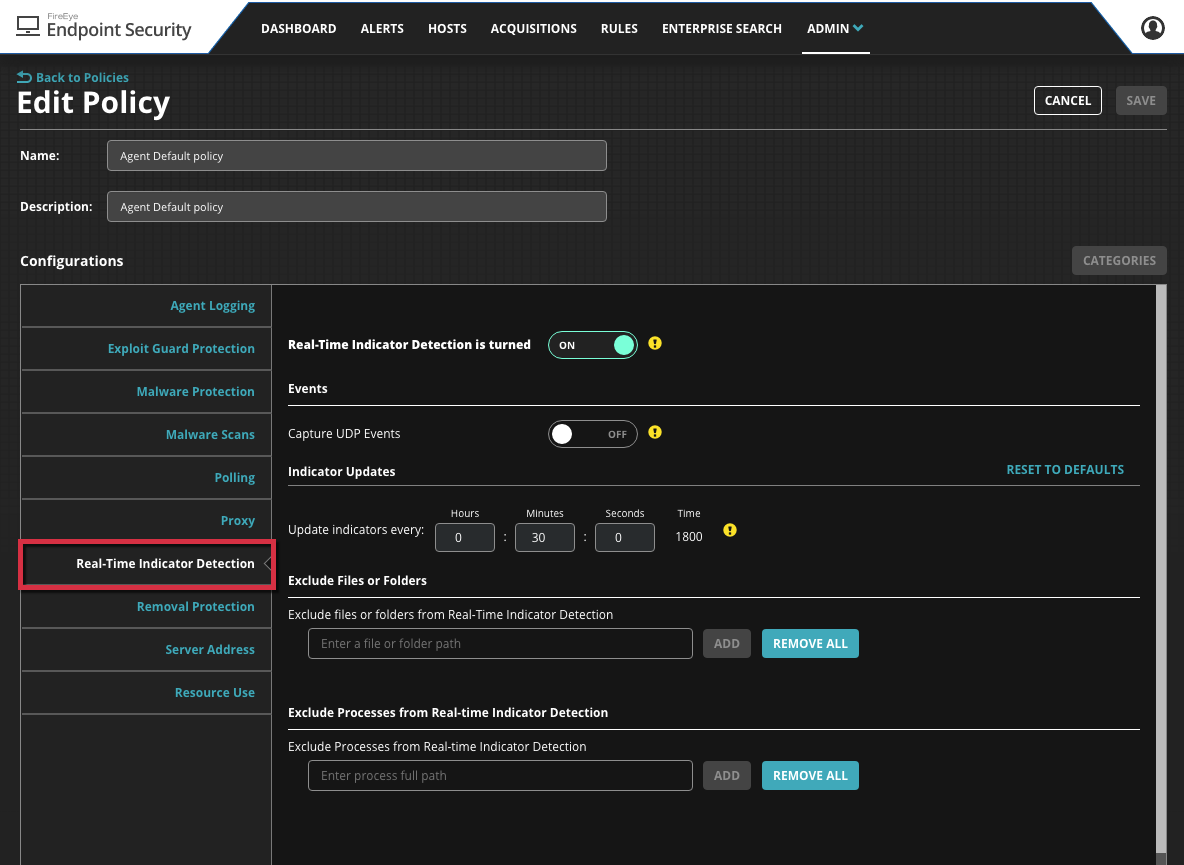
Task: Select Real-Time Indicator Detection configuration
Action: coord(146,564)
